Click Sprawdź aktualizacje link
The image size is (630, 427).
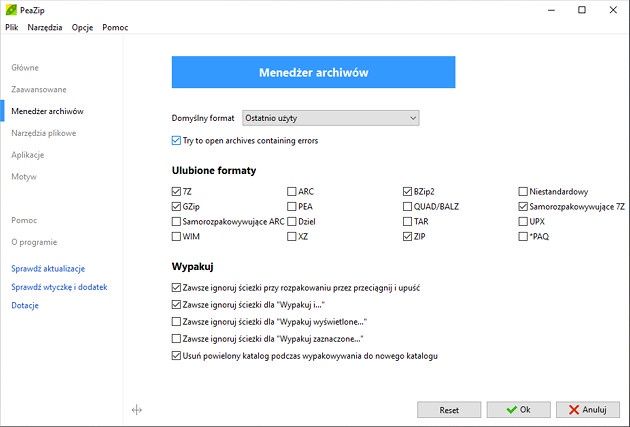pyautogui.click(x=48, y=268)
